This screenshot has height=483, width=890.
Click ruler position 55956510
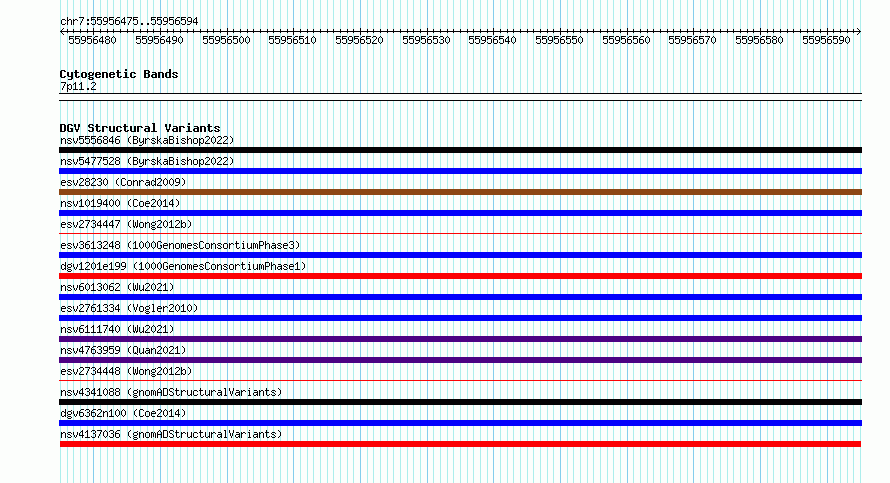click(292, 40)
